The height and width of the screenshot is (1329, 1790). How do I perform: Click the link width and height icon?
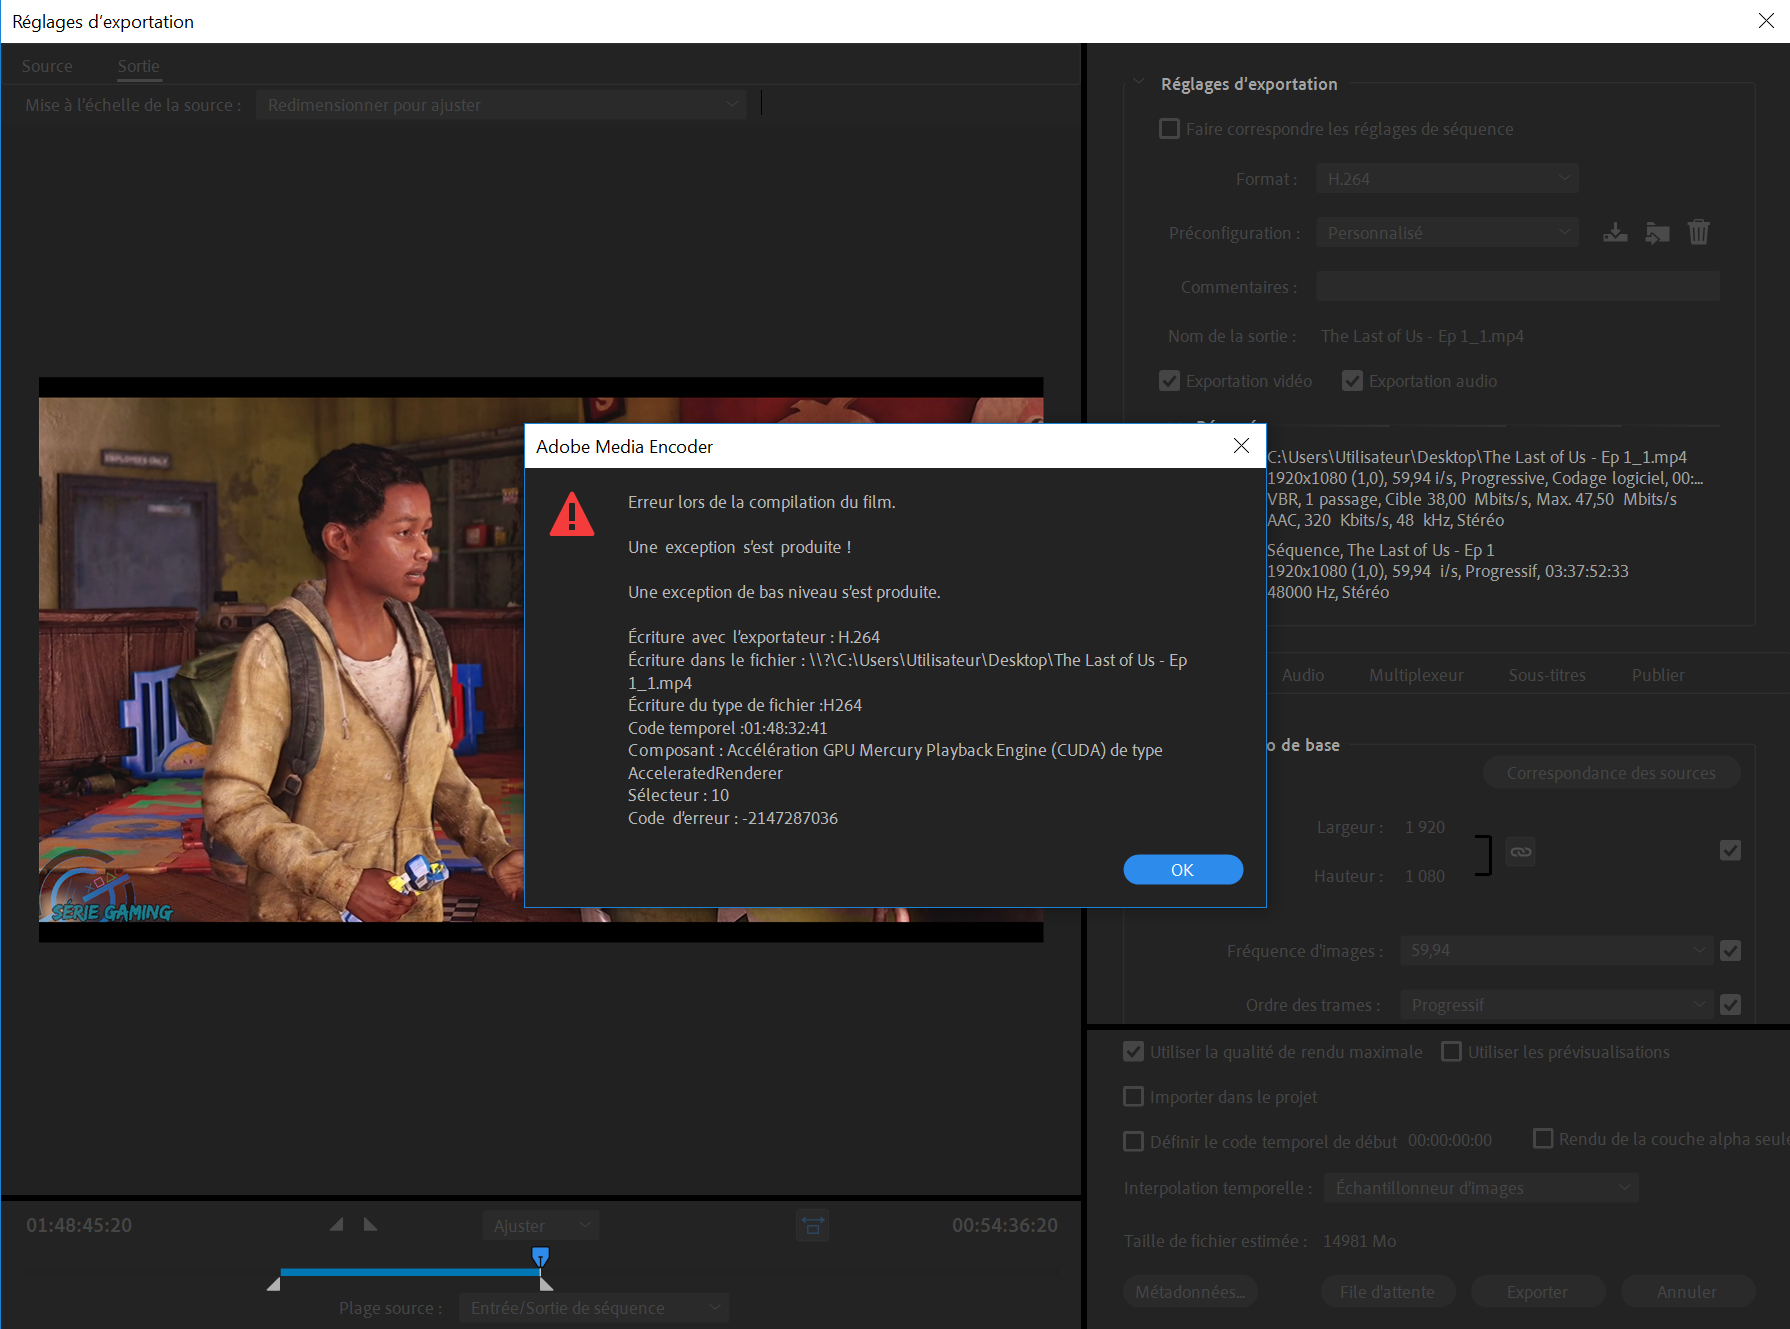(x=1521, y=852)
